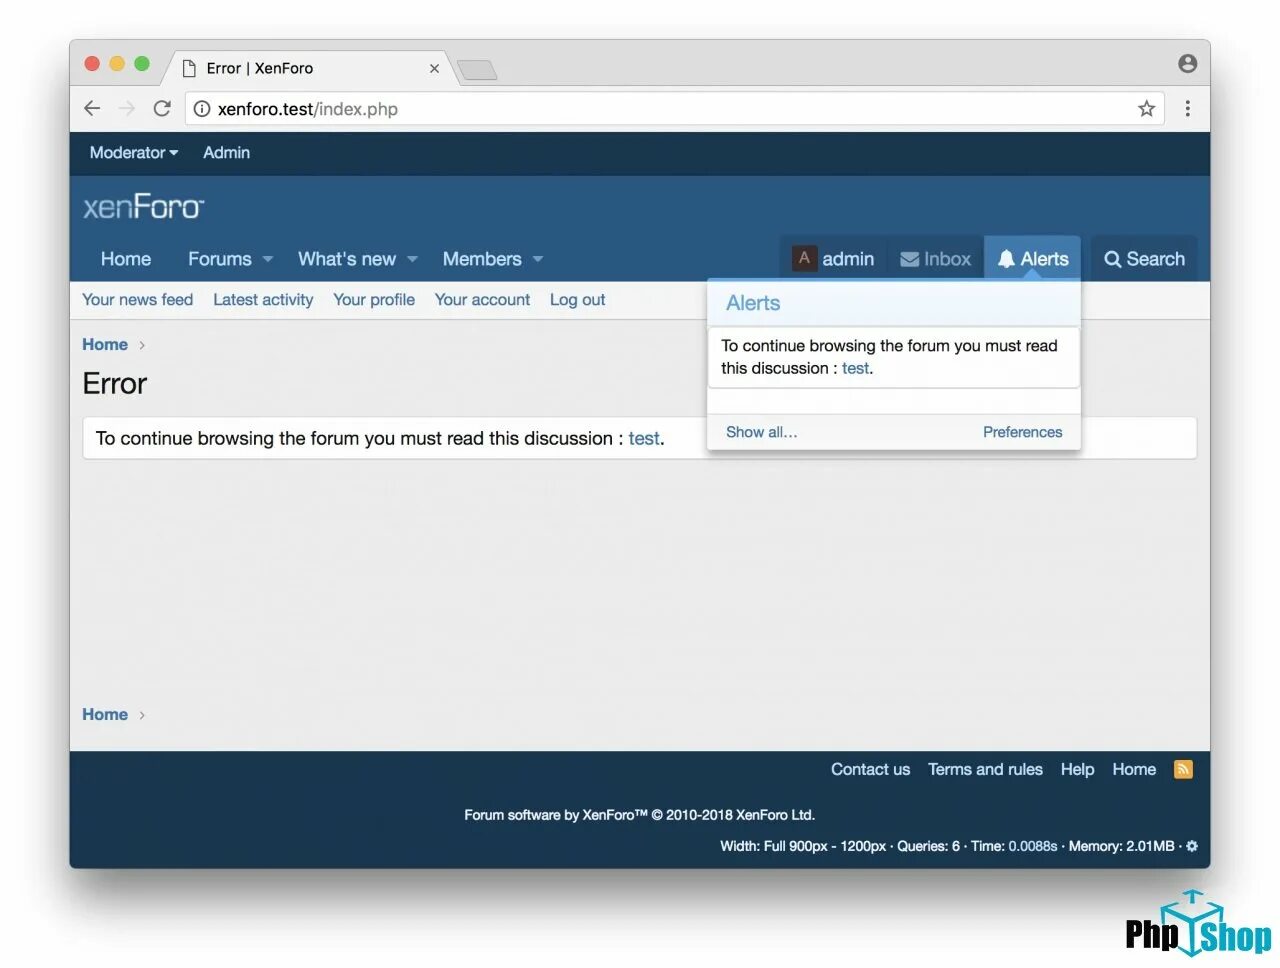1280x968 pixels.
Task: Click the XenForo logo
Action: [x=143, y=207]
